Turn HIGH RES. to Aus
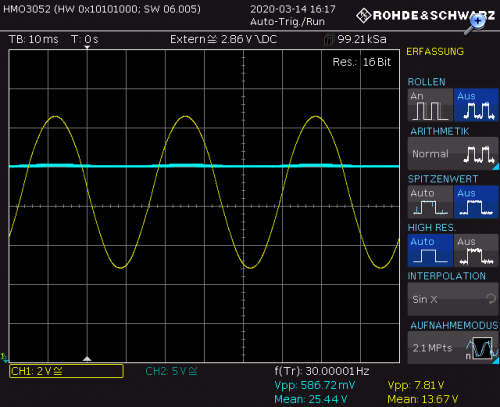 click(x=476, y=250)
